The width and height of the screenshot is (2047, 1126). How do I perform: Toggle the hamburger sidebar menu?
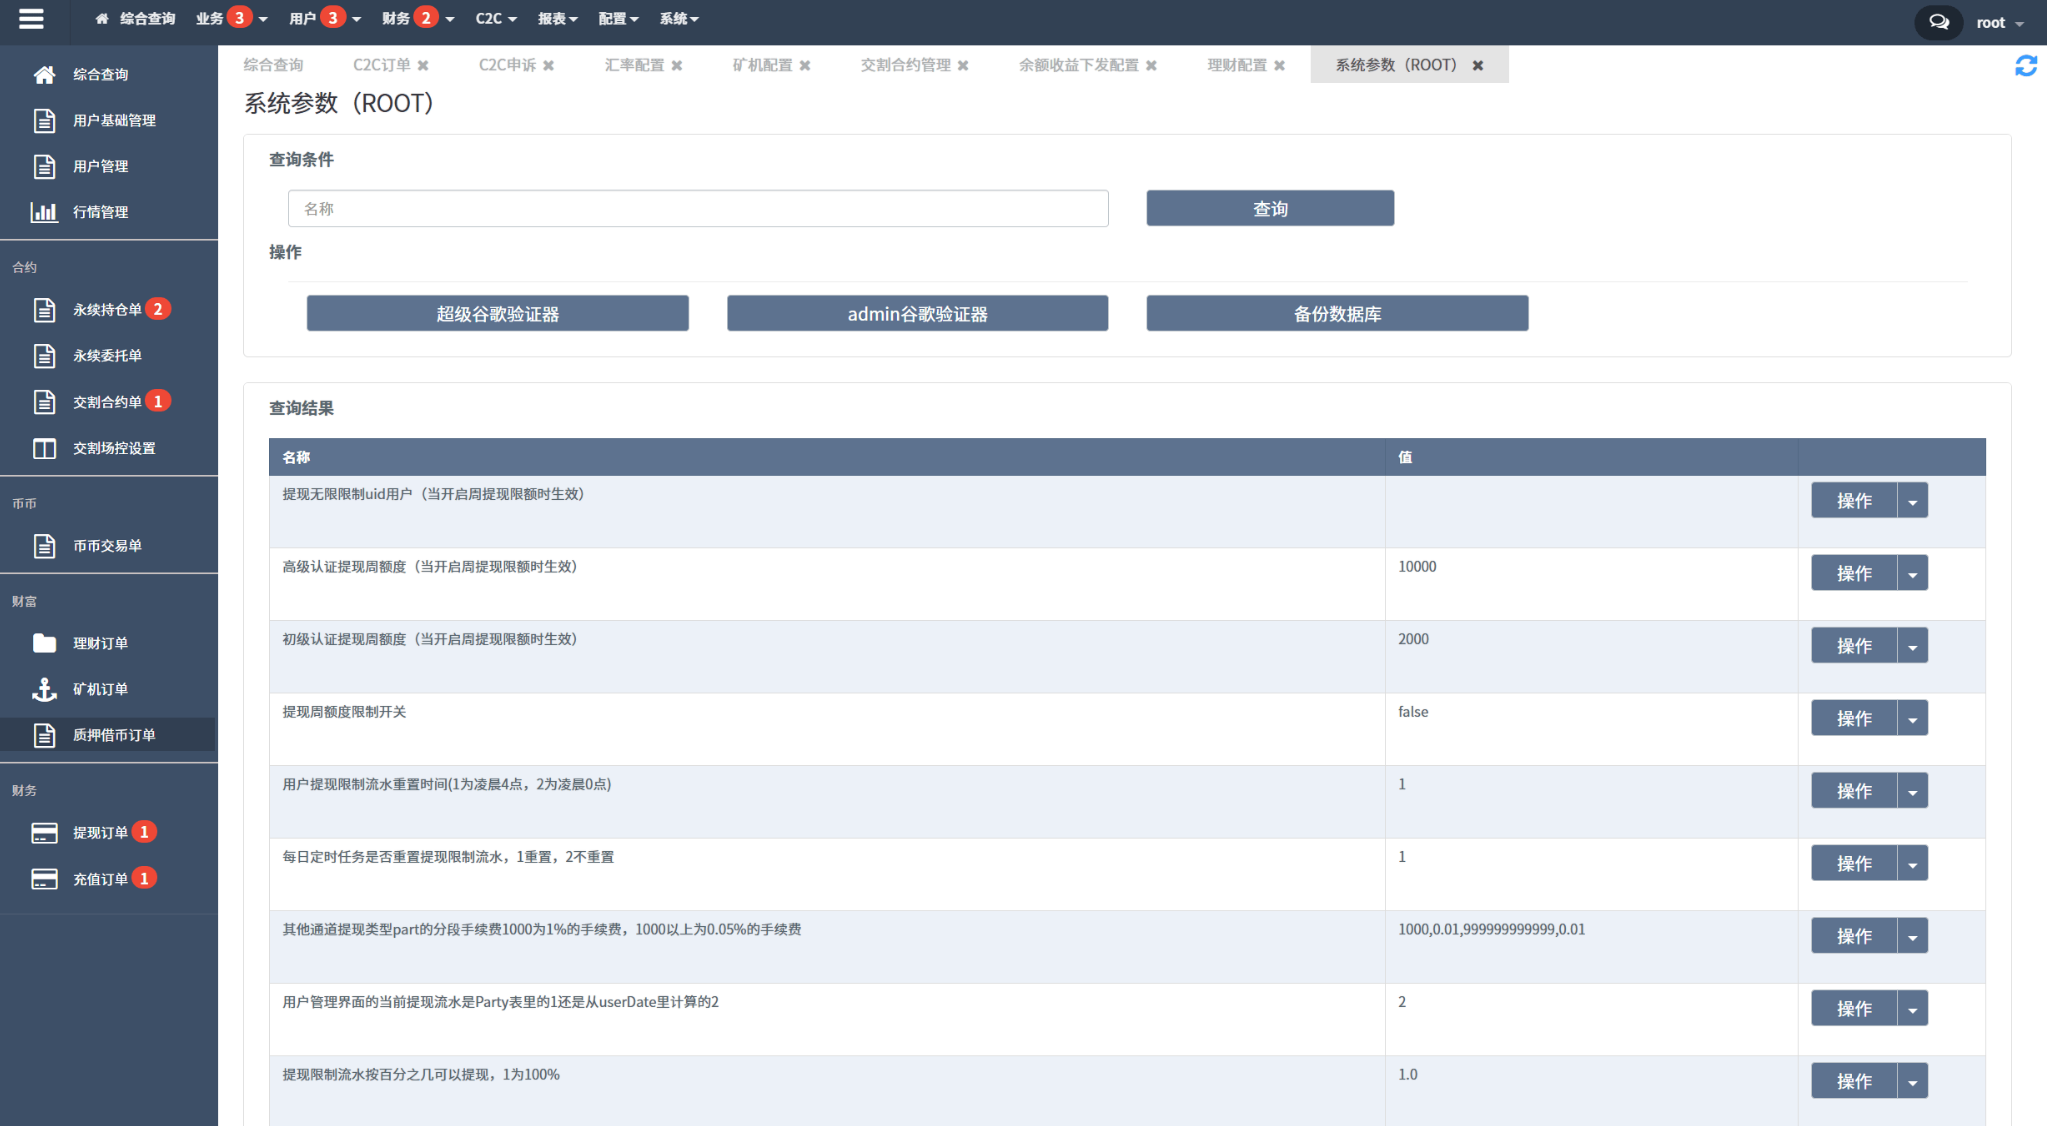[31, 19]
